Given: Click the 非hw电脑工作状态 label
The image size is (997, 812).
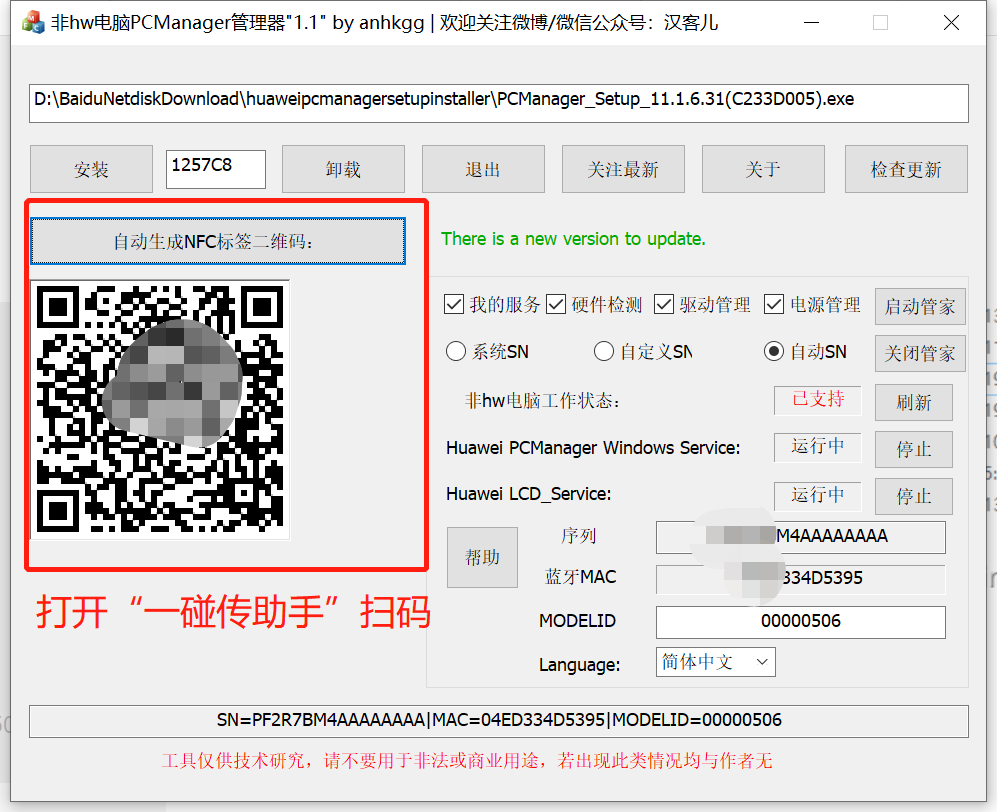Looking at the screenshot, I should point(542,401).
